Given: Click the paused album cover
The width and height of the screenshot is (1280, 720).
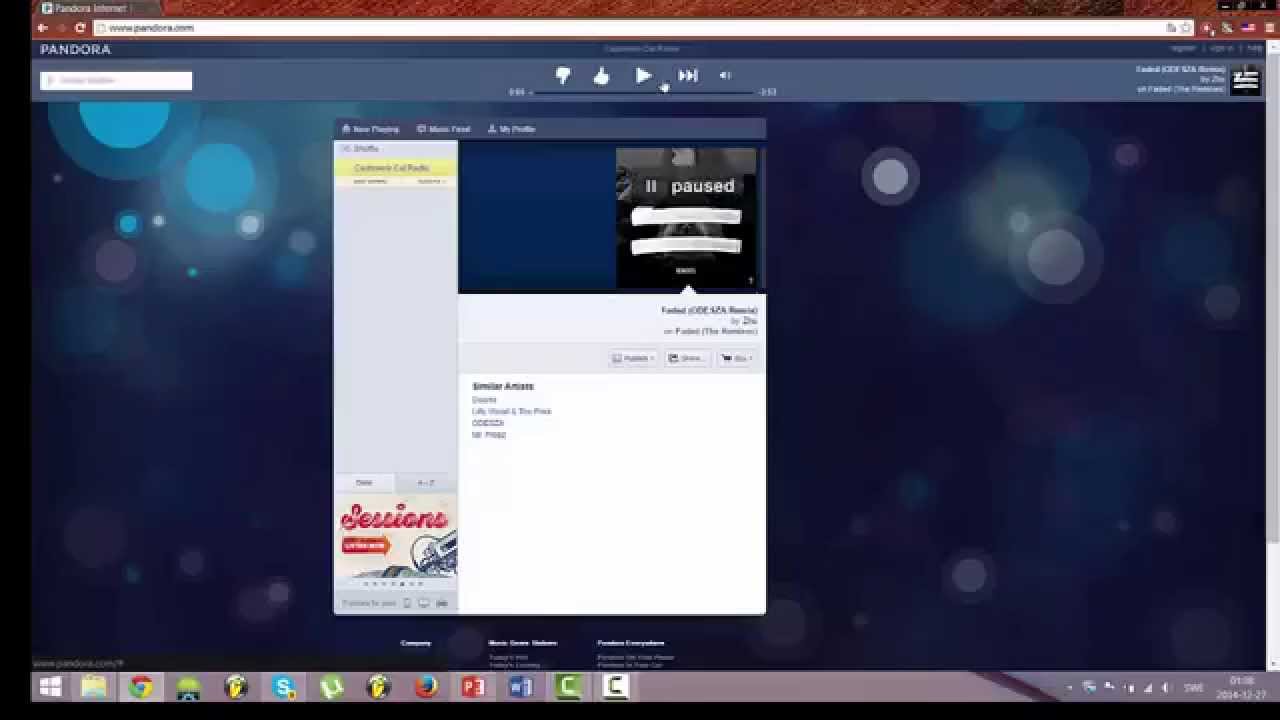Looking at the screenshot, I should tap(686, 218).
